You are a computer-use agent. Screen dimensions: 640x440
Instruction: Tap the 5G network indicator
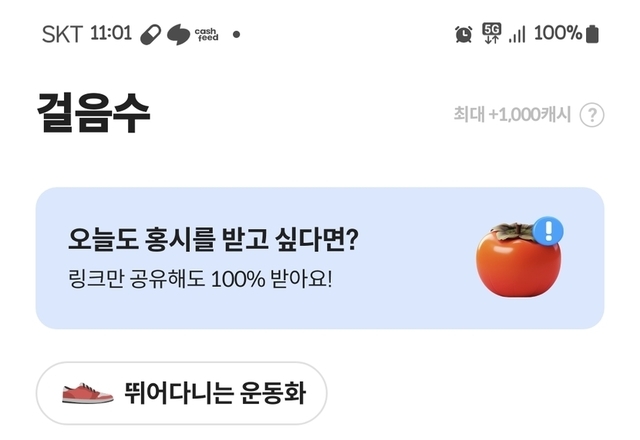(491, 33)
